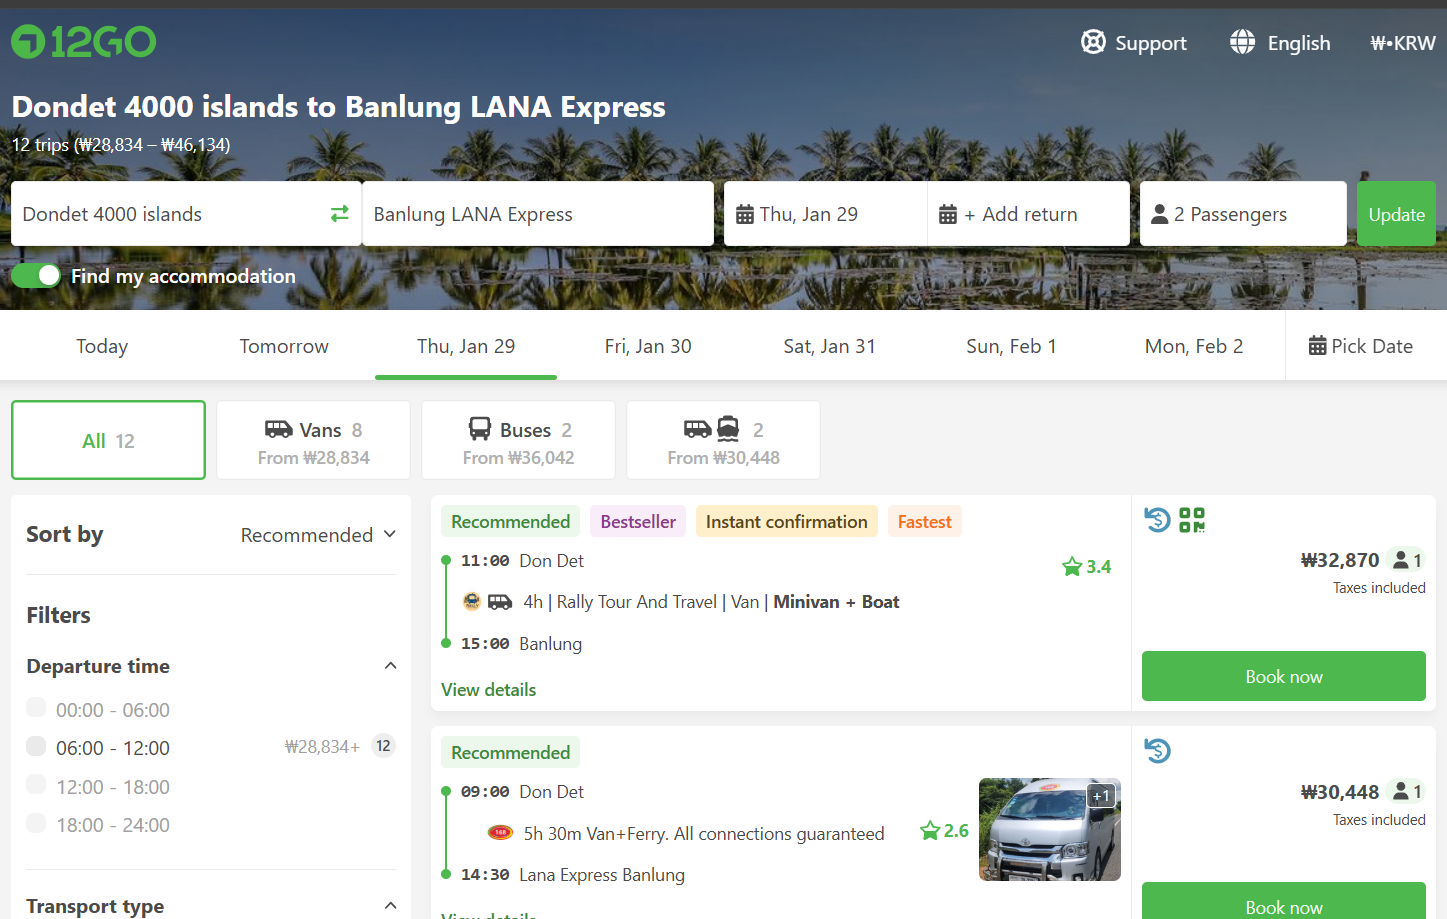Open the 2 Passengers selector
Image resolution: width=1447 pixels, height=919 pixels.
pyautogui.click(x=1243, y=214)
